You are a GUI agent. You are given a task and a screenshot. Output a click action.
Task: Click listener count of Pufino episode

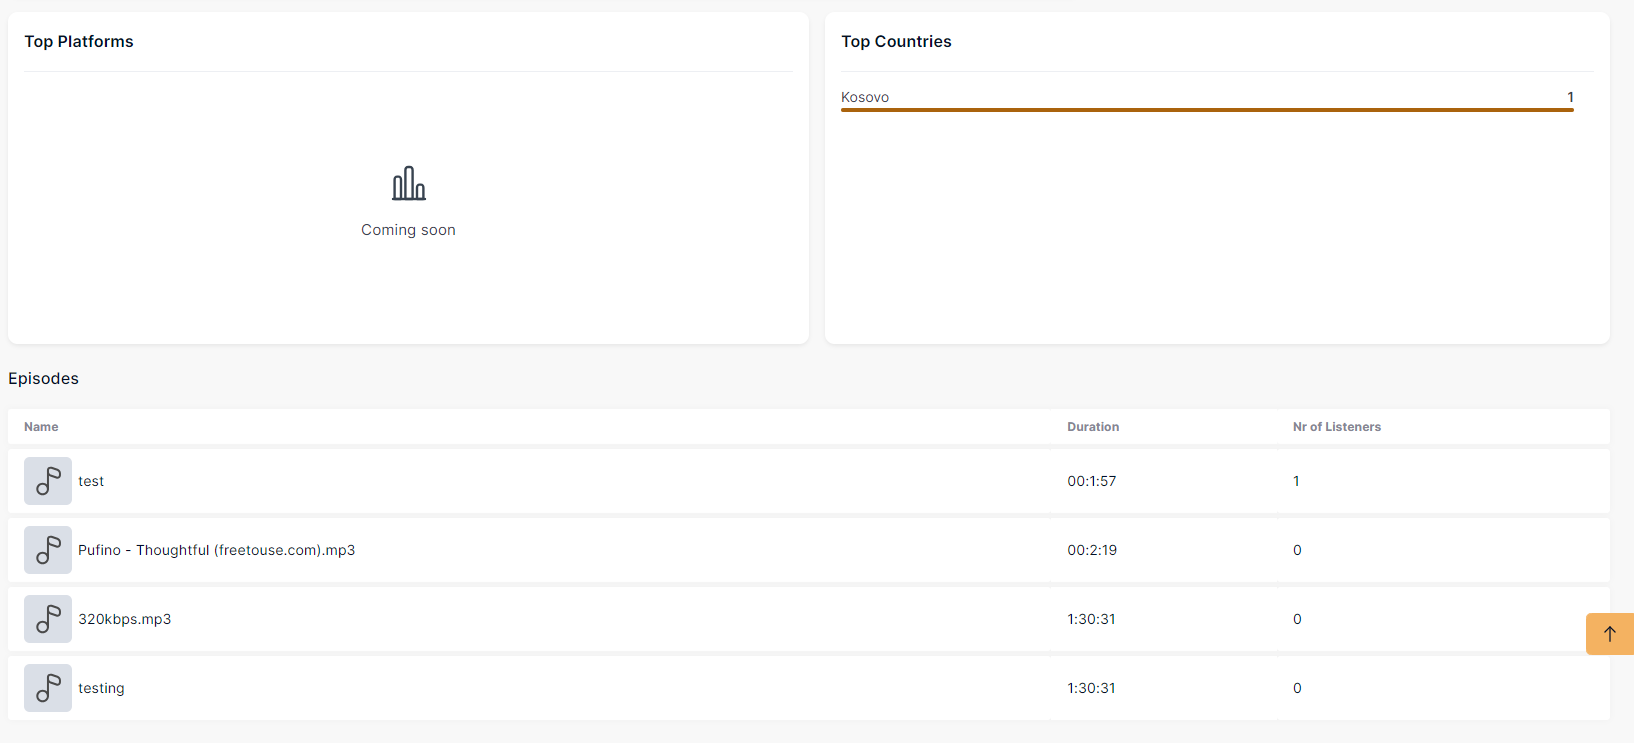(x=1297, y=550)
